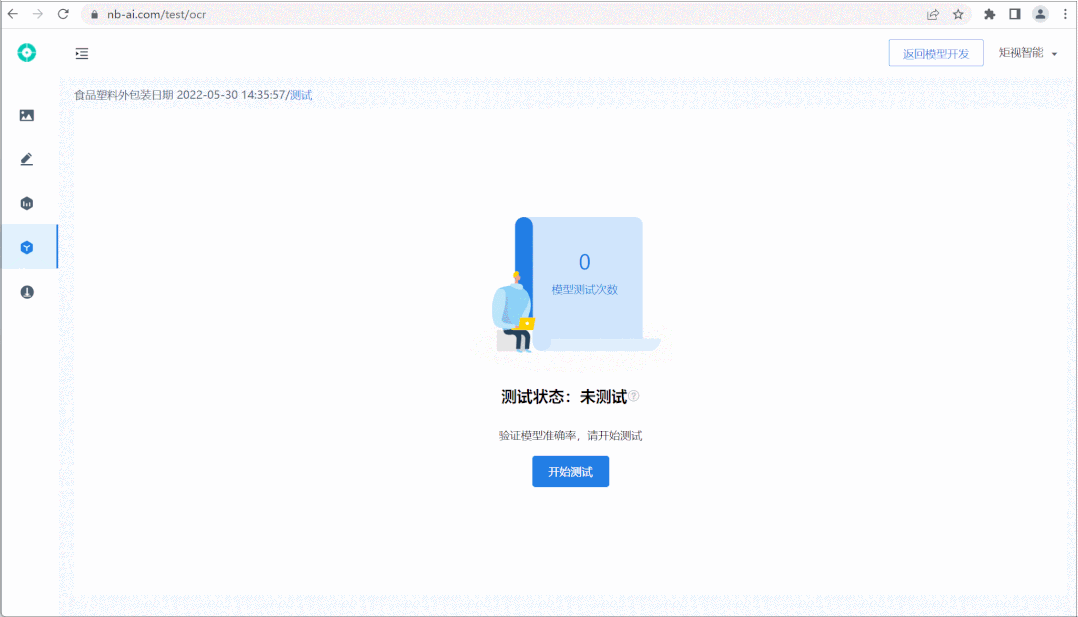The width and height of the screenshot is (1078, 617).
Task: Open the browser extensions puzzle icon
Action: 990,14
